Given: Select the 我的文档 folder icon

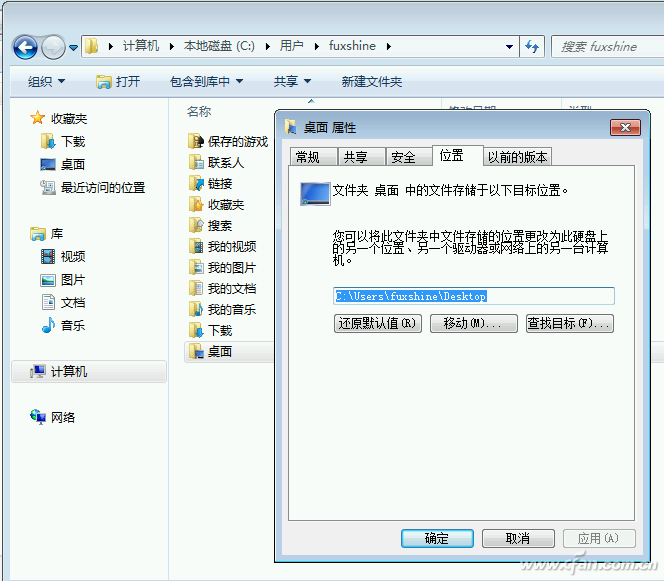Looking at the screenshot, I should (196, 288).
